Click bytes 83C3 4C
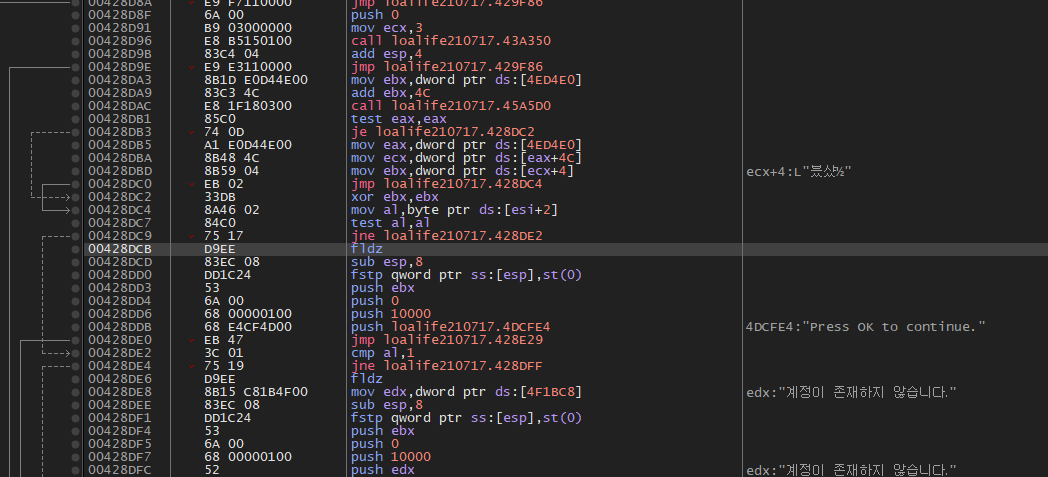 tap(232, 94)
